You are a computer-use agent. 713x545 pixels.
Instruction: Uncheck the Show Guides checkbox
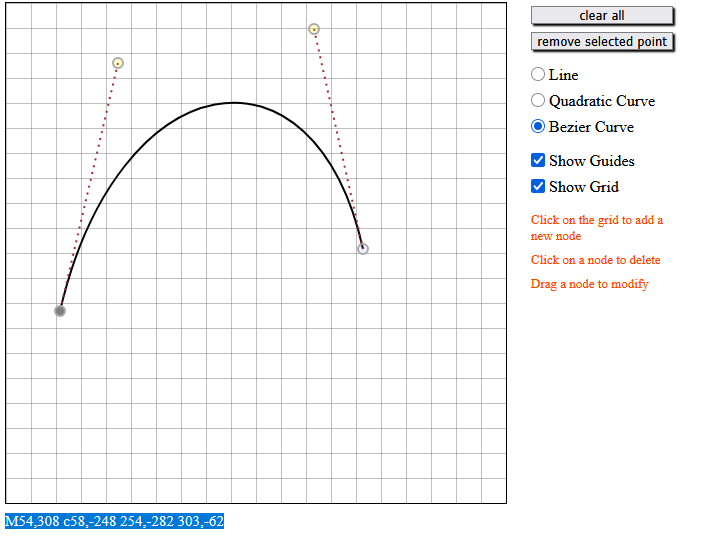click(x=538, y=161)
